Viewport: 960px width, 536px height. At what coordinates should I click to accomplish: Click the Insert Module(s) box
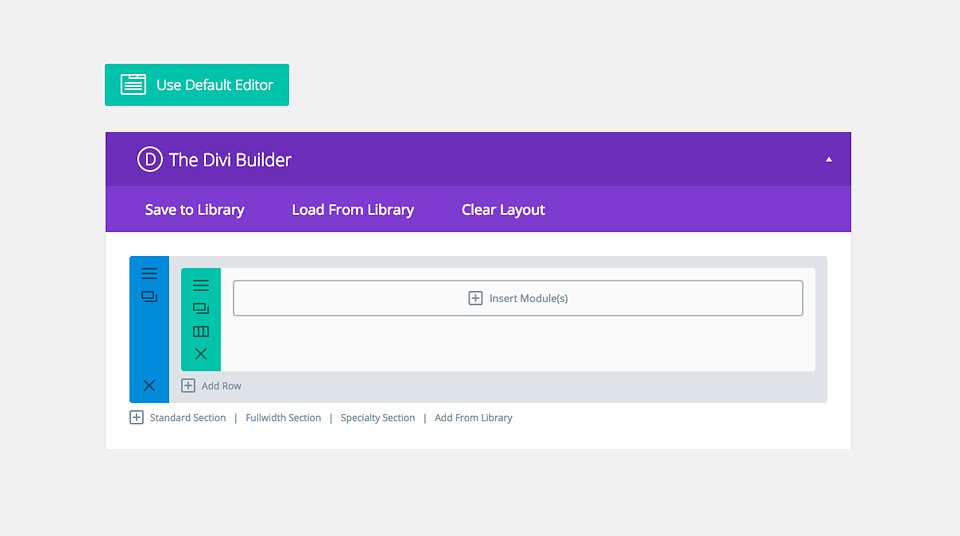pos(518,298)
